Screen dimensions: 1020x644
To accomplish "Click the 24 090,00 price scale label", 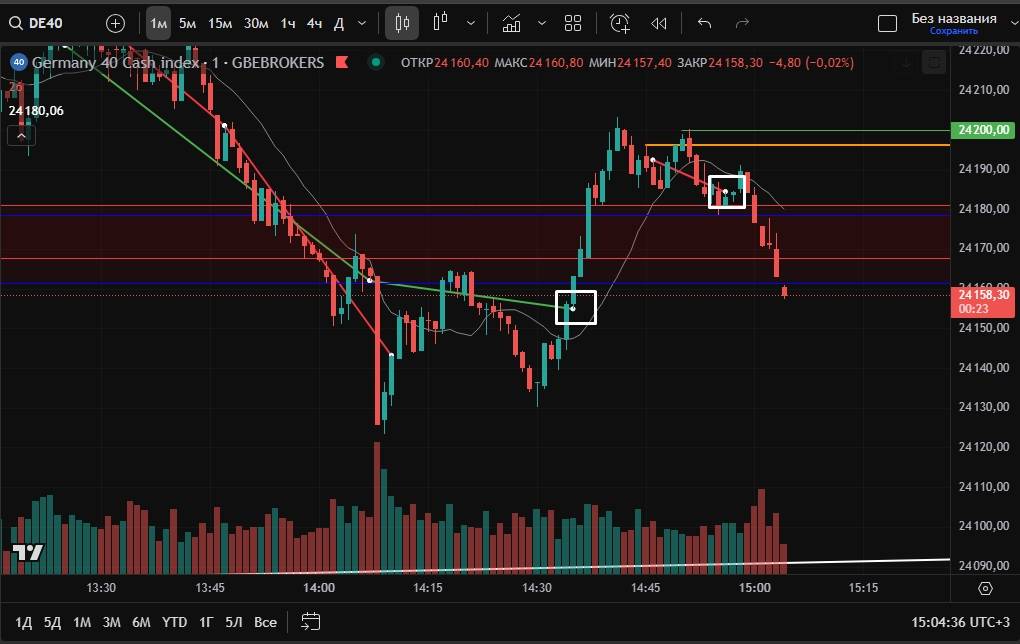I will (x=984, y=565).
